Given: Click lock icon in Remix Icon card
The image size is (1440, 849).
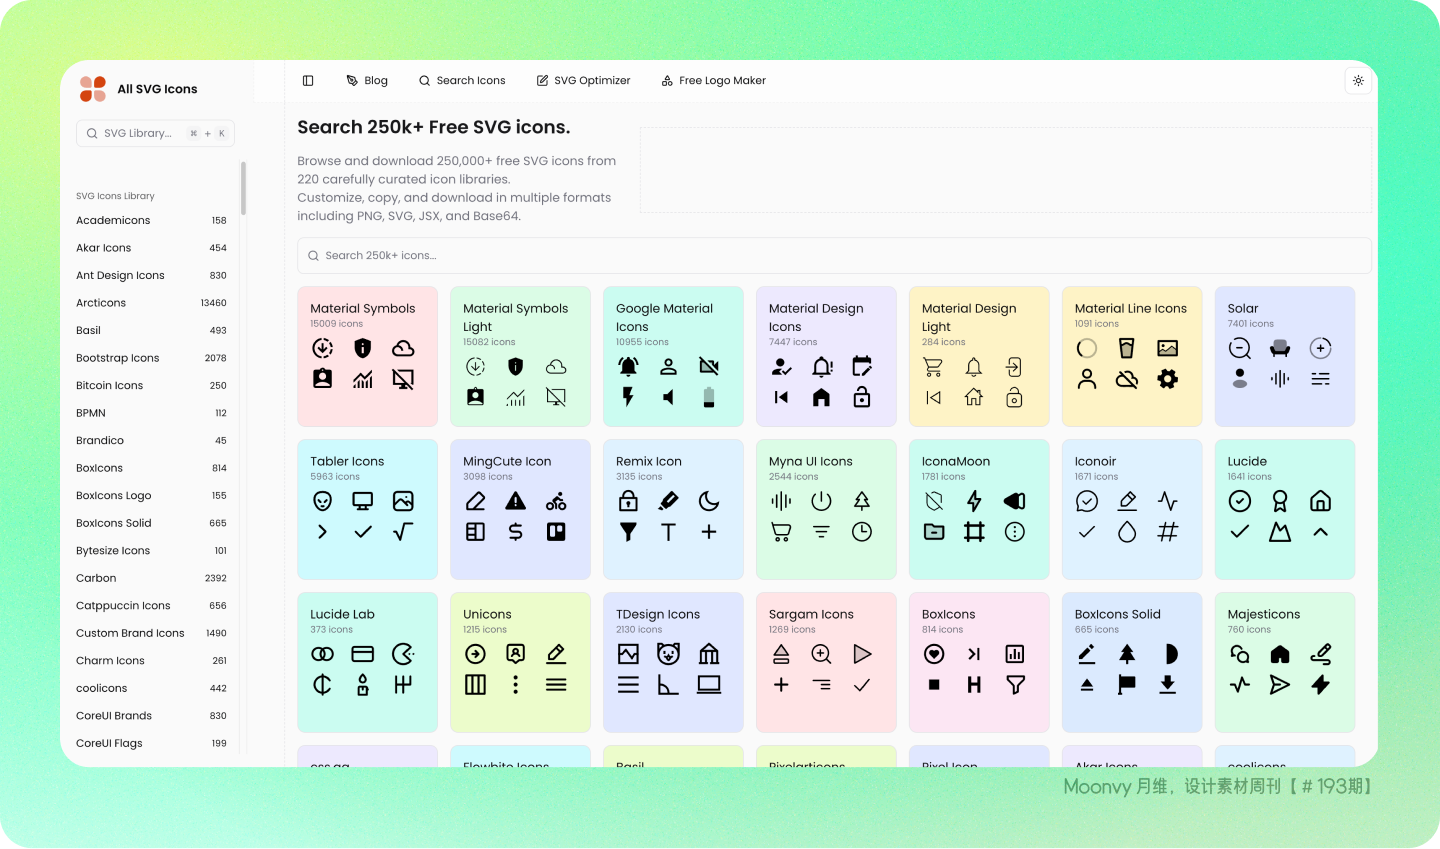Looking at the screenshot, I should 628,501.
